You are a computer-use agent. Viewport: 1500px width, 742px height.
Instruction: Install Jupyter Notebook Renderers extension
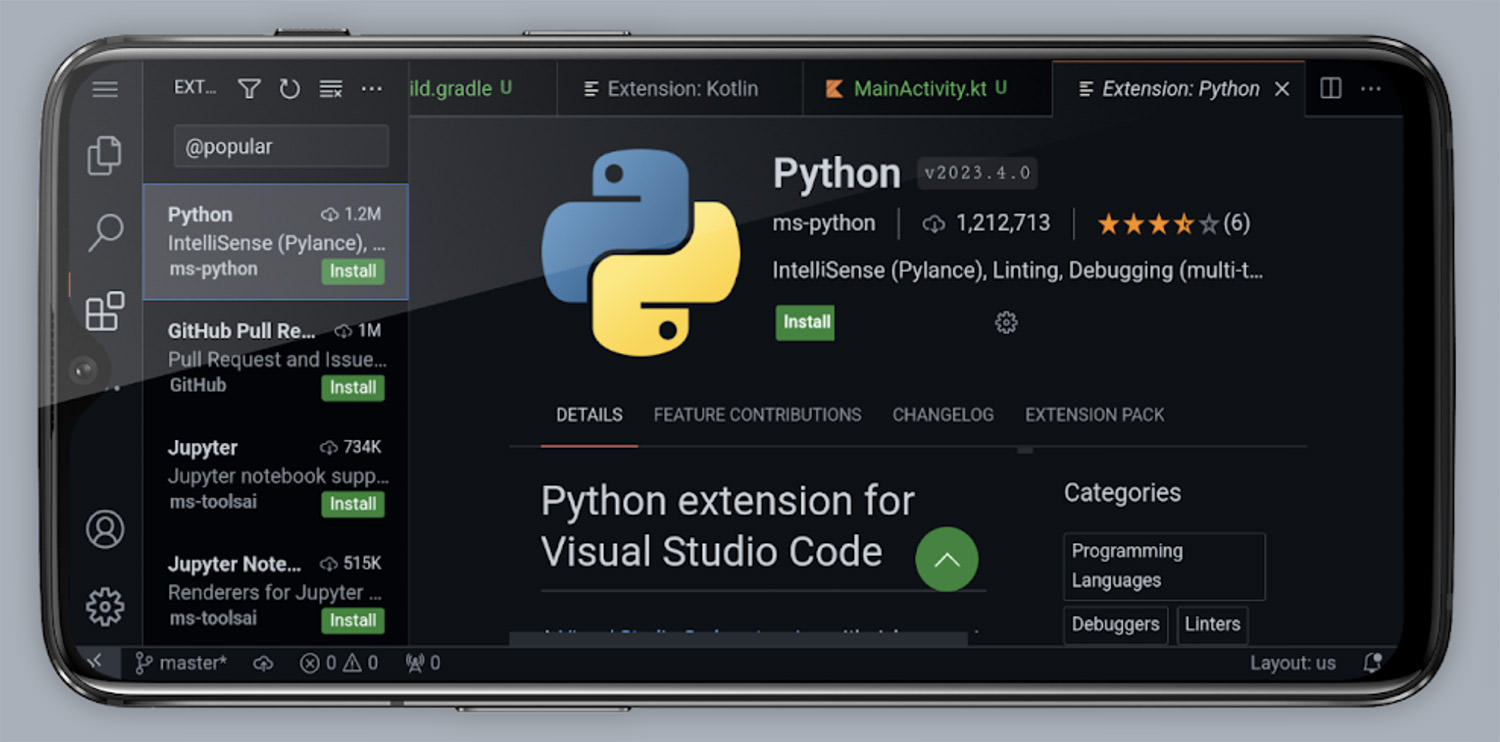coord(353,620)
